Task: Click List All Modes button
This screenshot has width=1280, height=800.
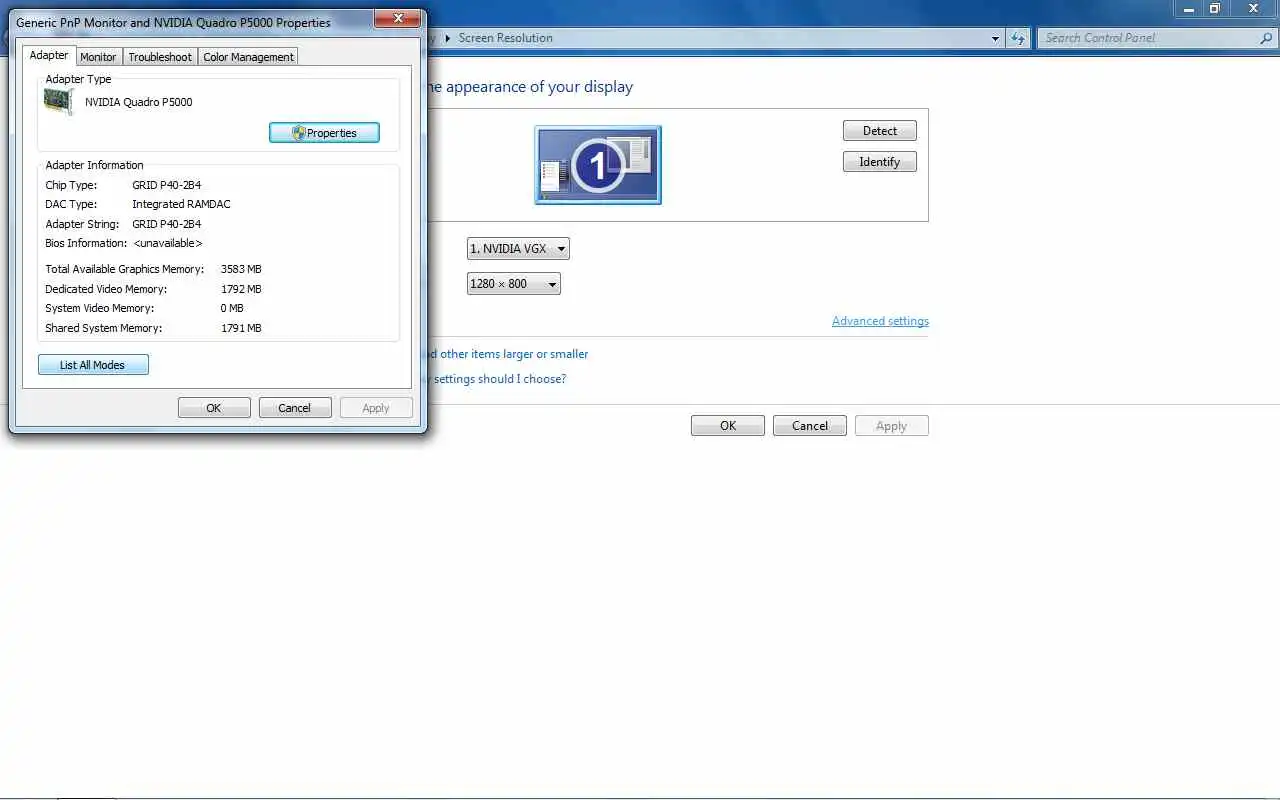Action: point(93,365)
